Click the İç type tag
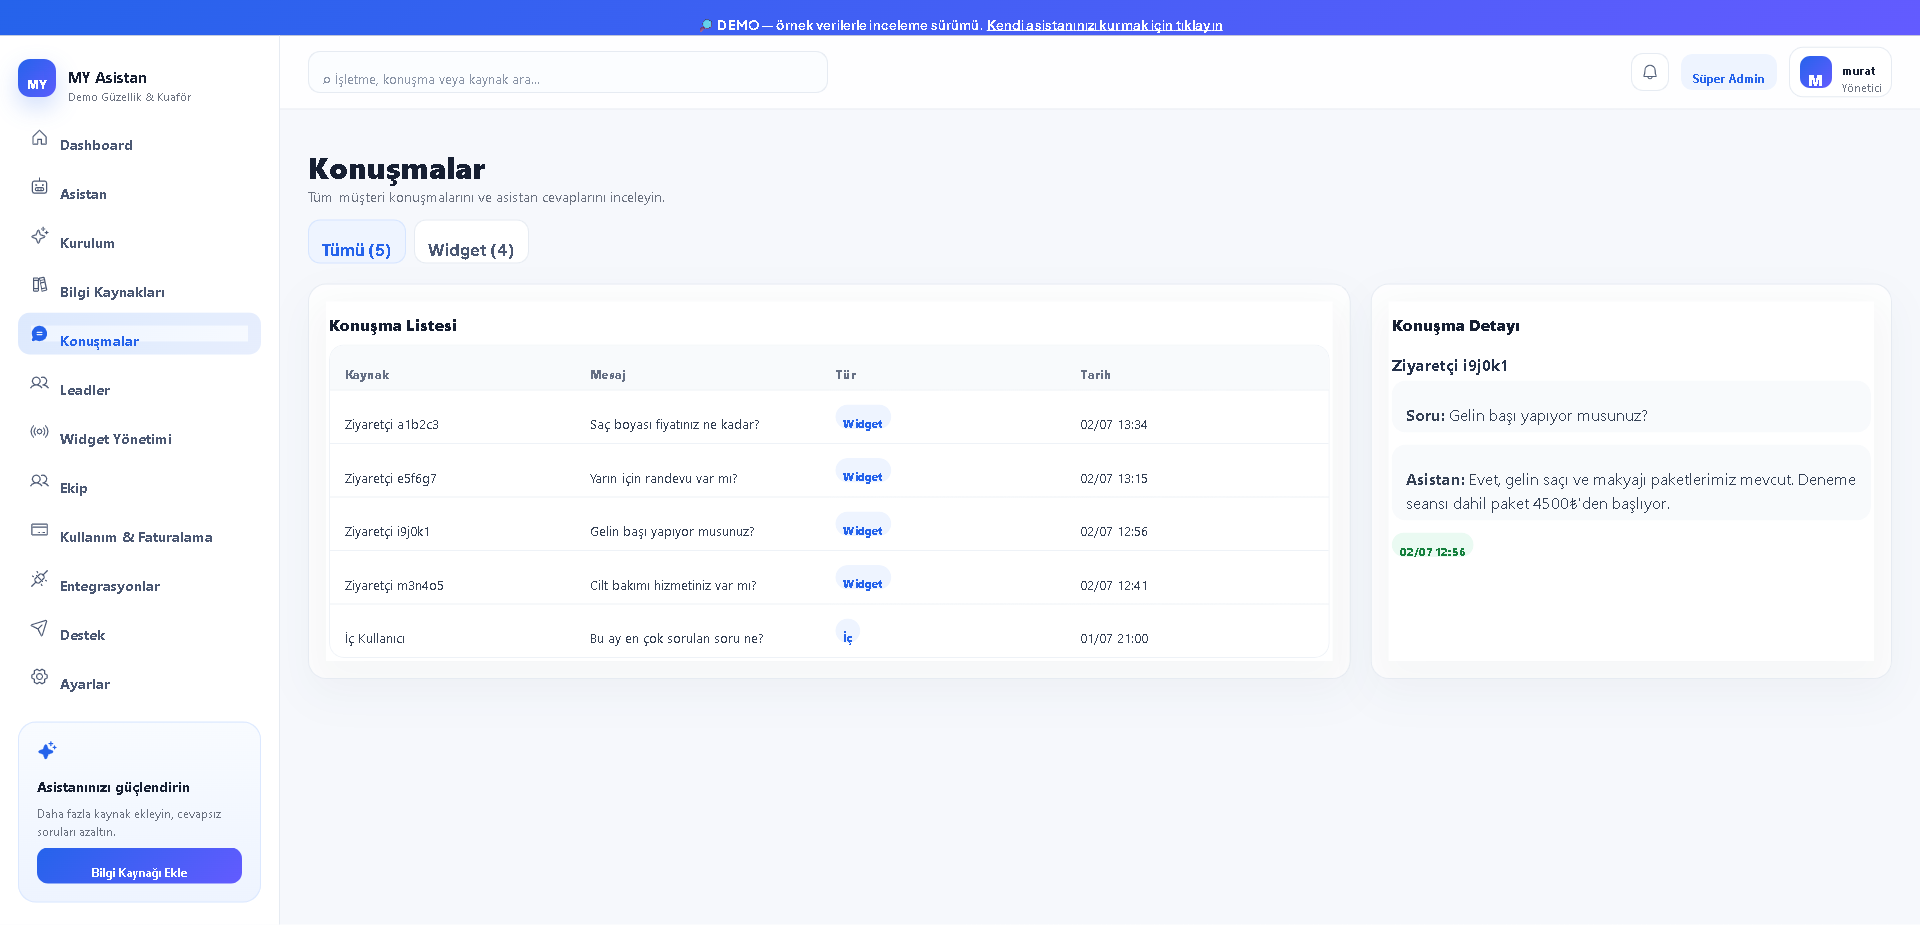This screenshot has width=1920, height=925. (848, 633)
